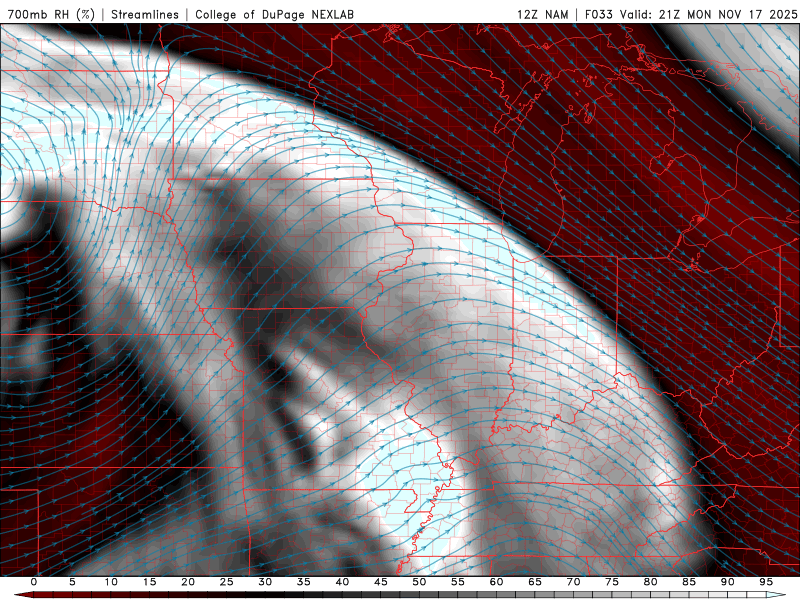Select the "80" value on color scale
The image size is (800, 600).
pyautogui.click(x=651, y=582)
